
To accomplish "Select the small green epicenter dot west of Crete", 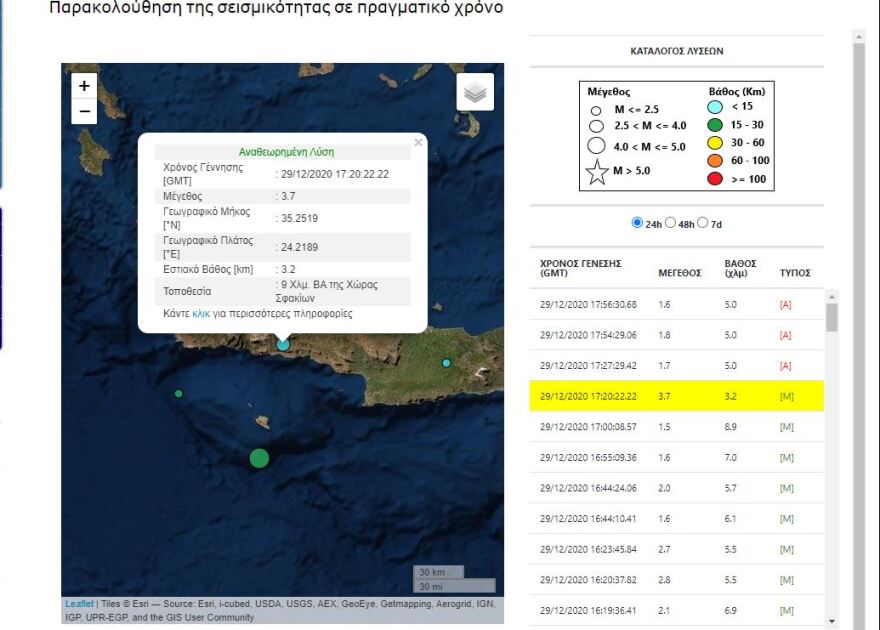I will (180, 394).
